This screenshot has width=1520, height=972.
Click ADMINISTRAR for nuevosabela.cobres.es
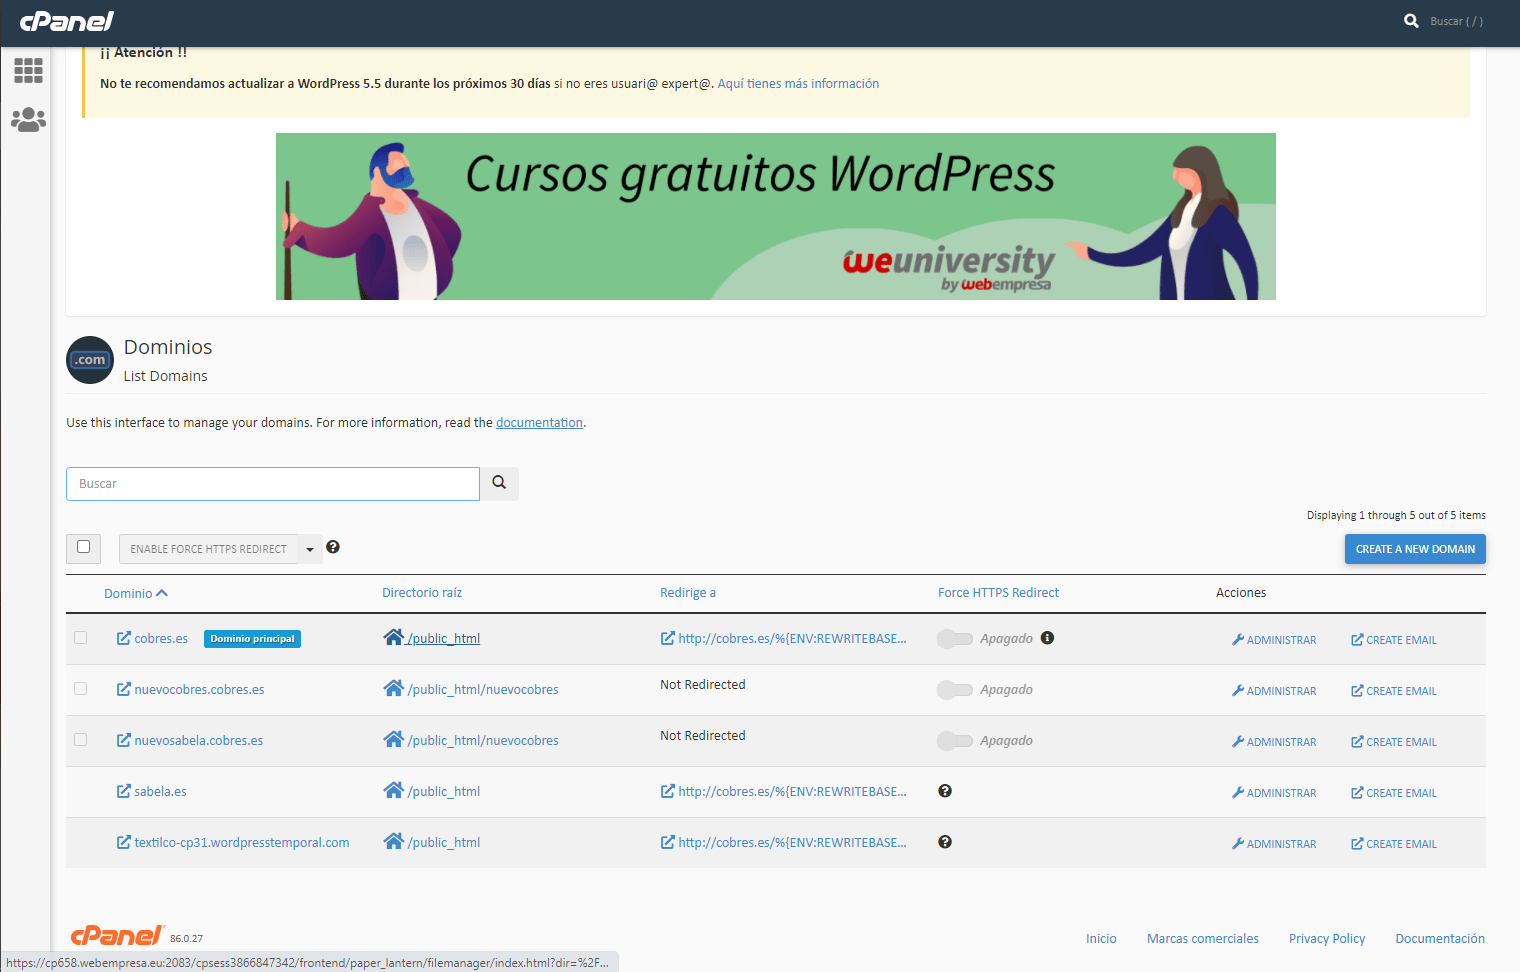click(x=1274, y=742)
